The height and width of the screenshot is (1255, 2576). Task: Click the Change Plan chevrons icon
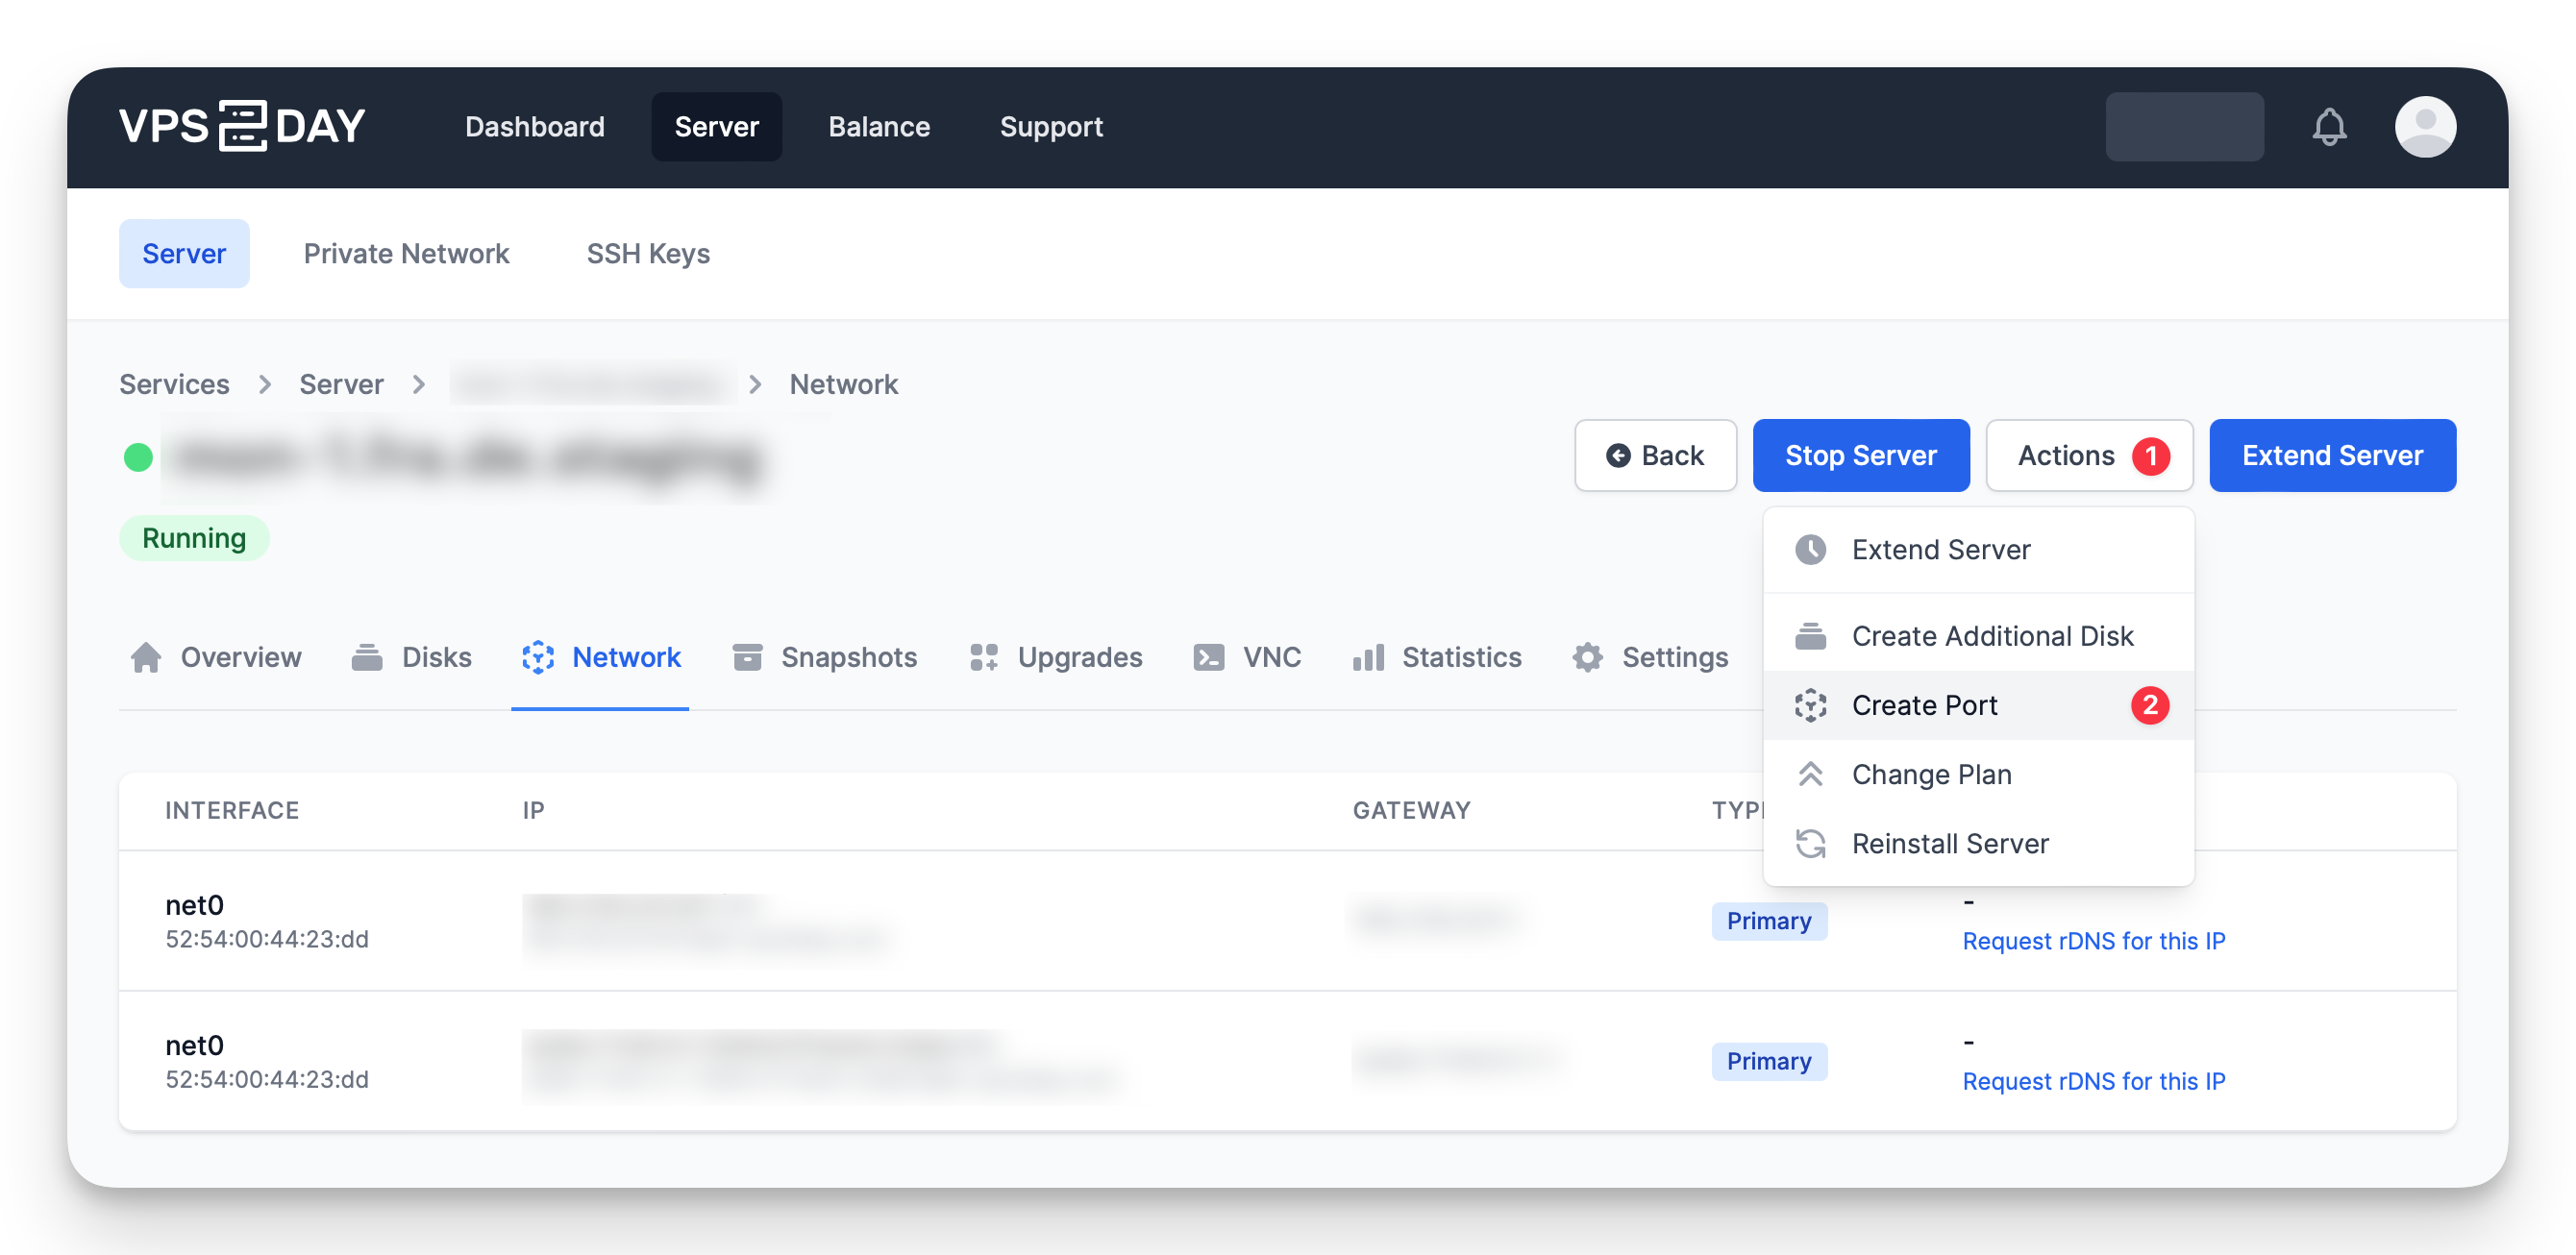(x=1810, y=774)
